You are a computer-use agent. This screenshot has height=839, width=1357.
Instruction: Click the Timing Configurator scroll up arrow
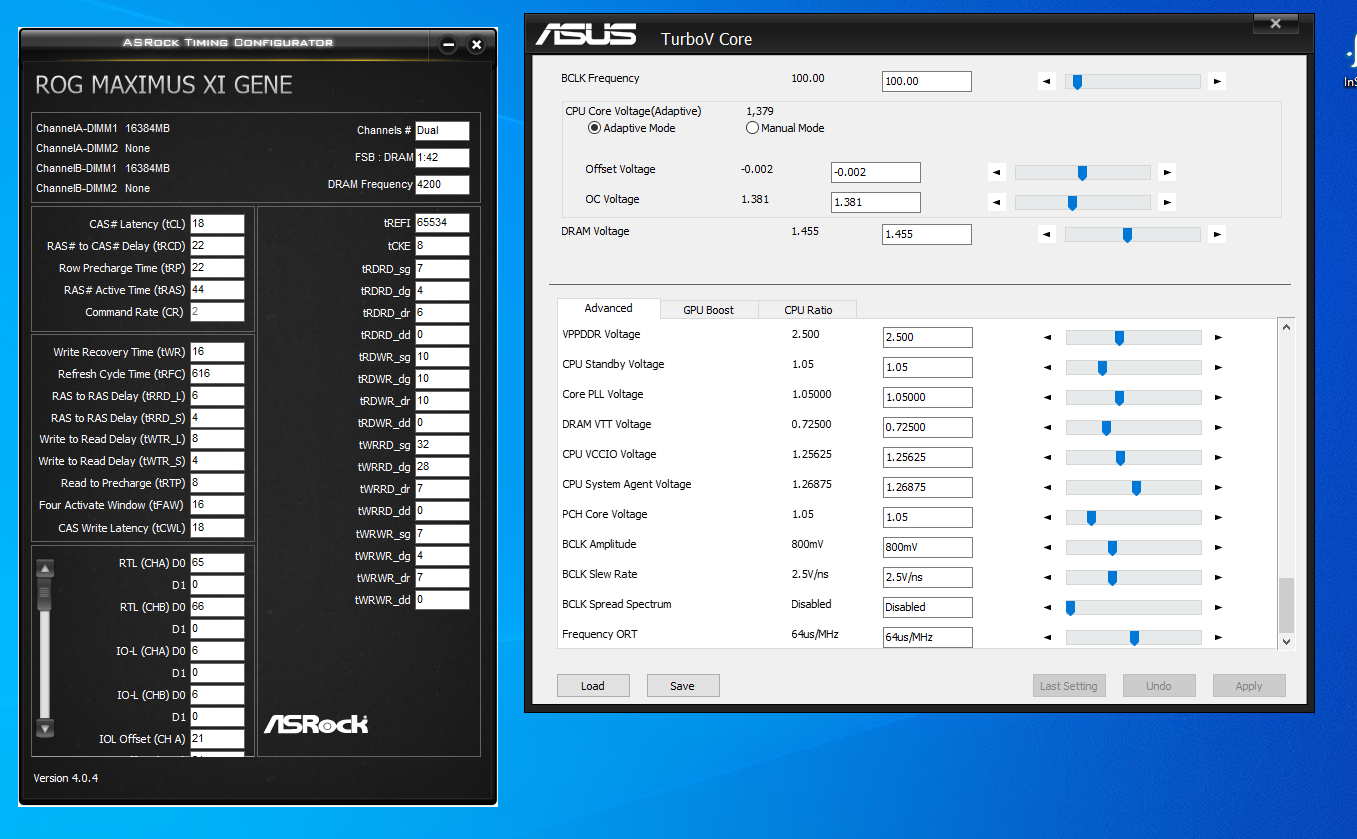44,569
